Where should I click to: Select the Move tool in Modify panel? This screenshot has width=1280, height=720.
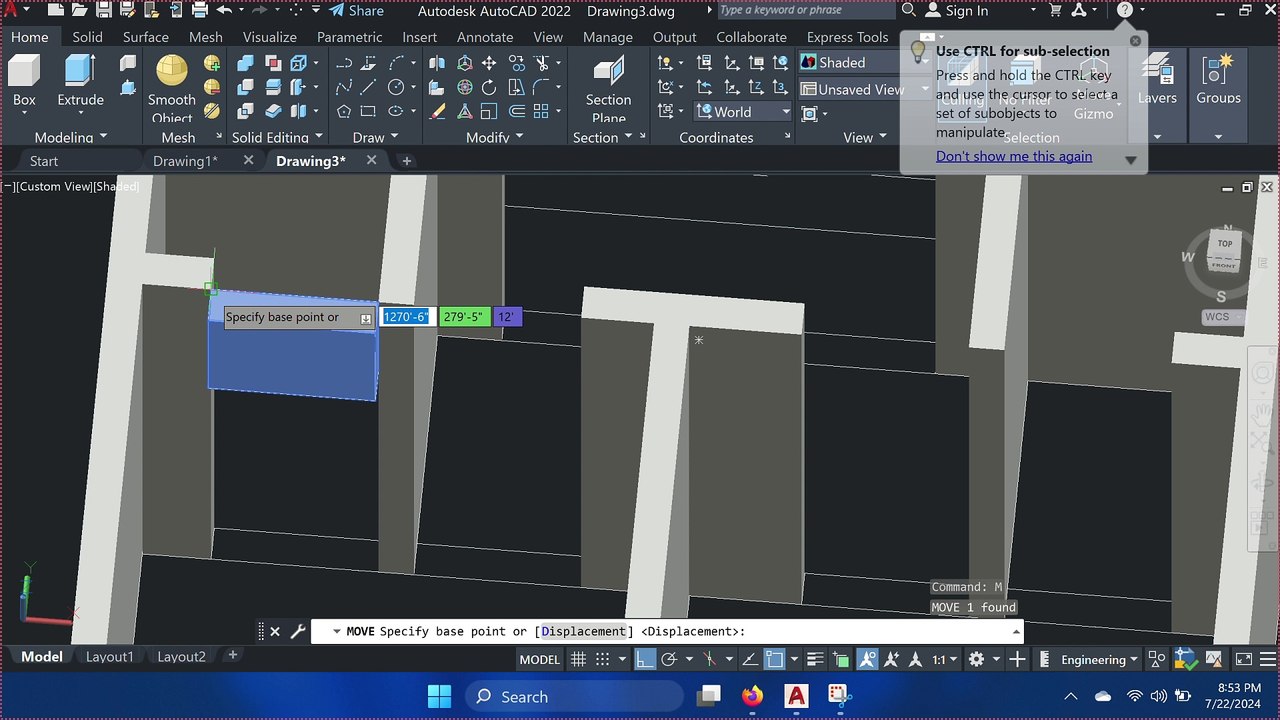pyautogui.click(x=489, y=63)
